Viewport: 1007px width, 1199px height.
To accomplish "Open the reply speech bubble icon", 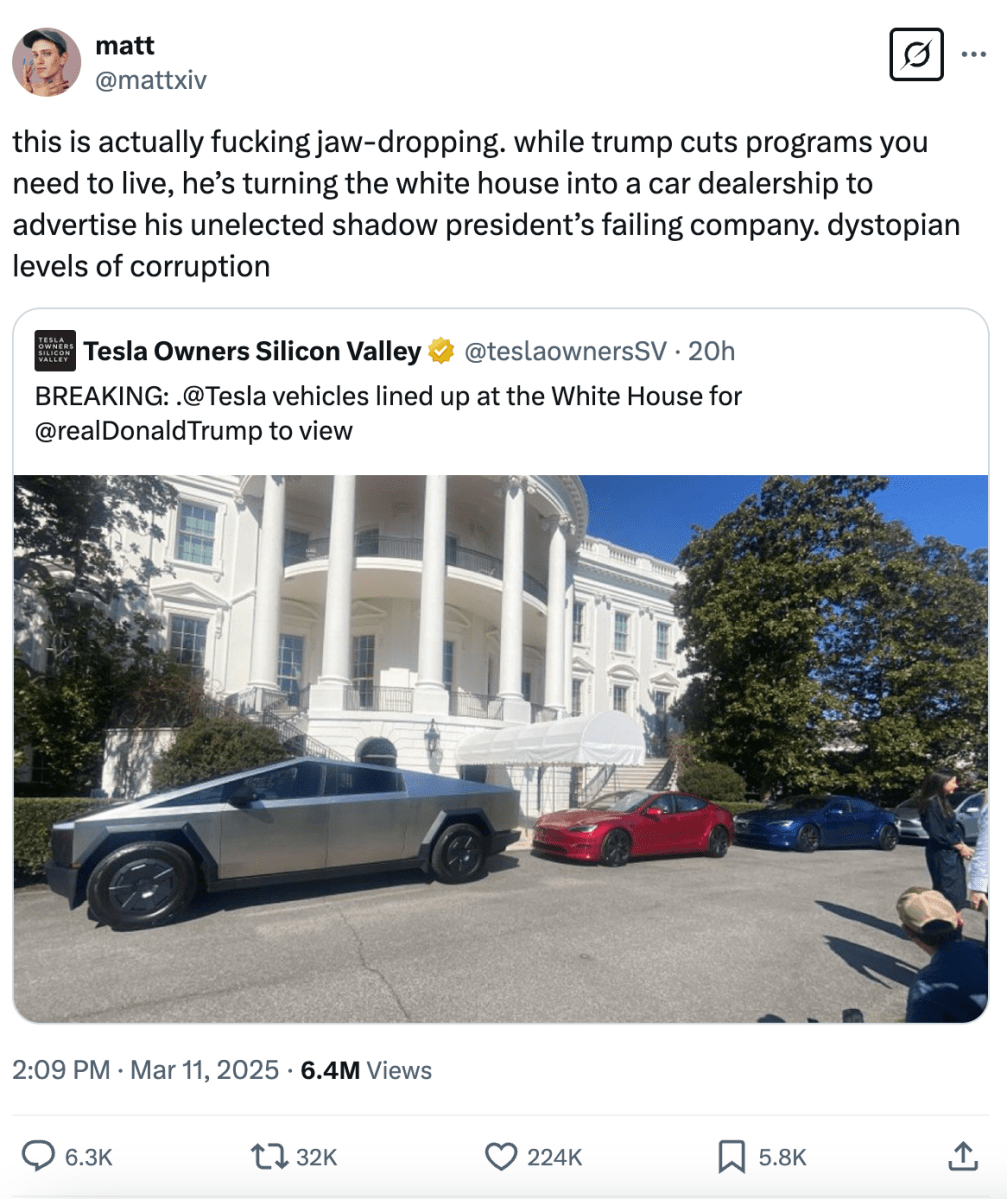I will tap(37, 1156).
